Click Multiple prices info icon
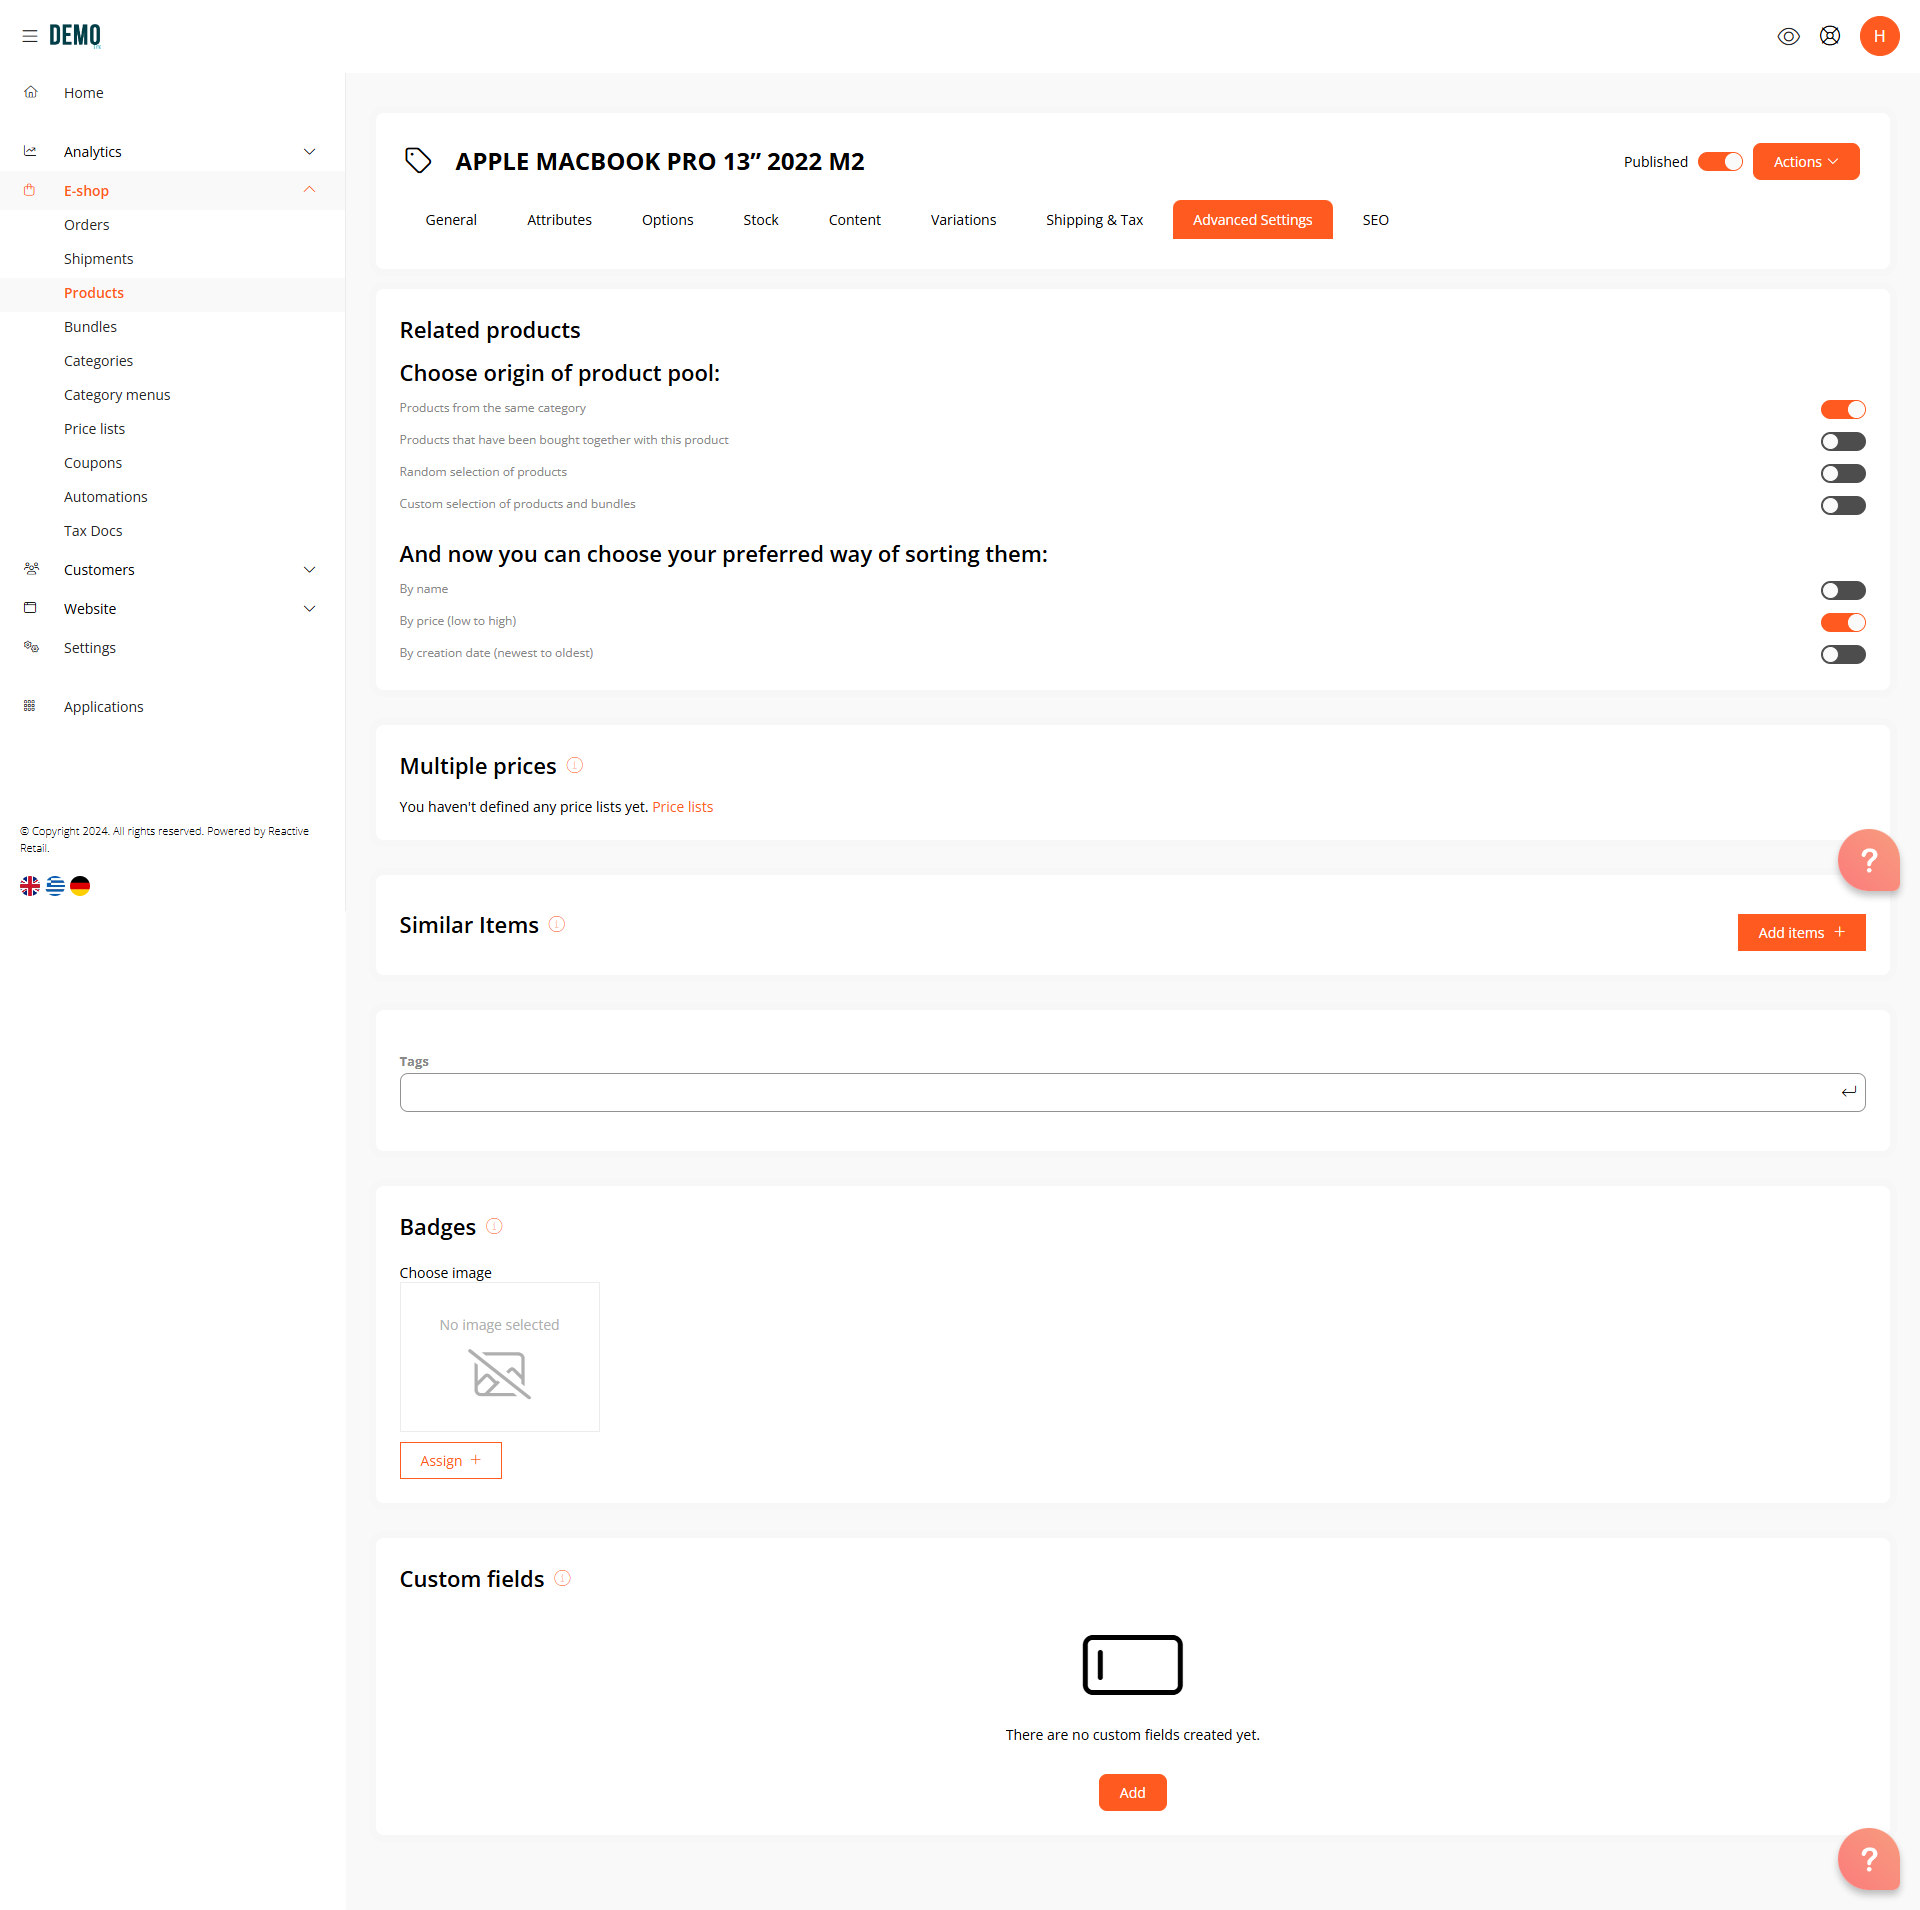1920x1910 pixels. (x=575, y=765)
